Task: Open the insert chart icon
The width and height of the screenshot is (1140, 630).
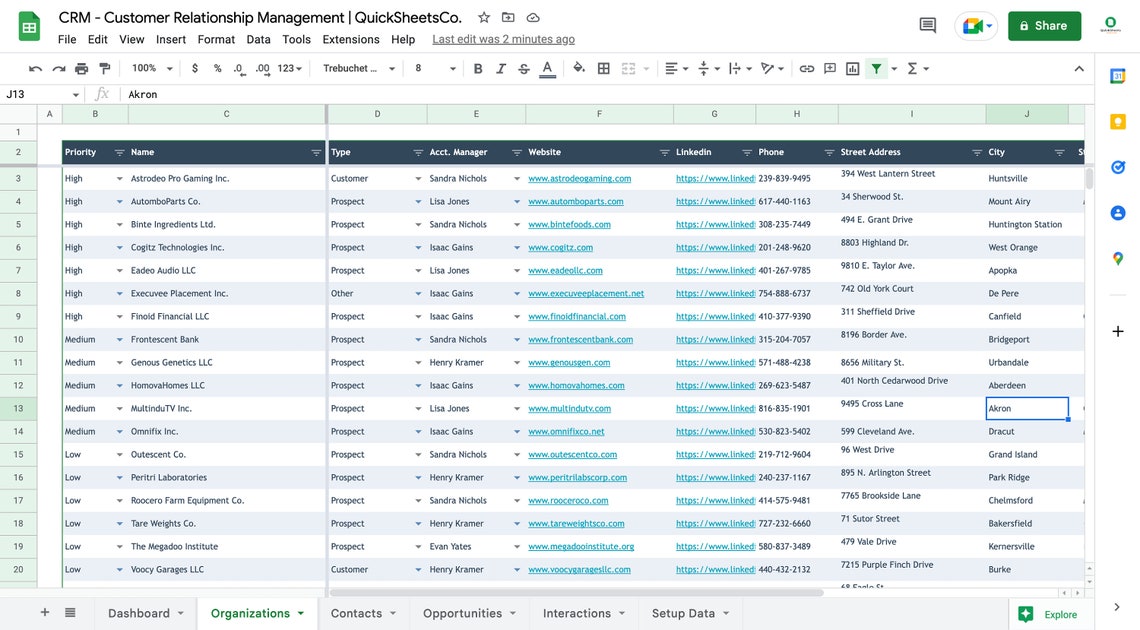Action: click(x=852, y=68)
